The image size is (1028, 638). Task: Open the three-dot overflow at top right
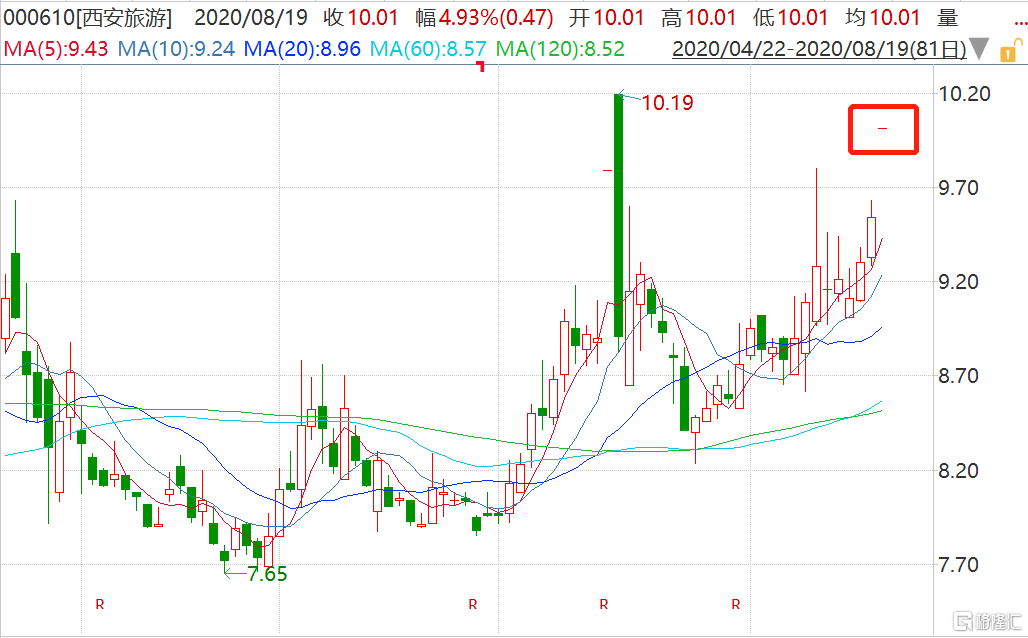(1020, 23)
